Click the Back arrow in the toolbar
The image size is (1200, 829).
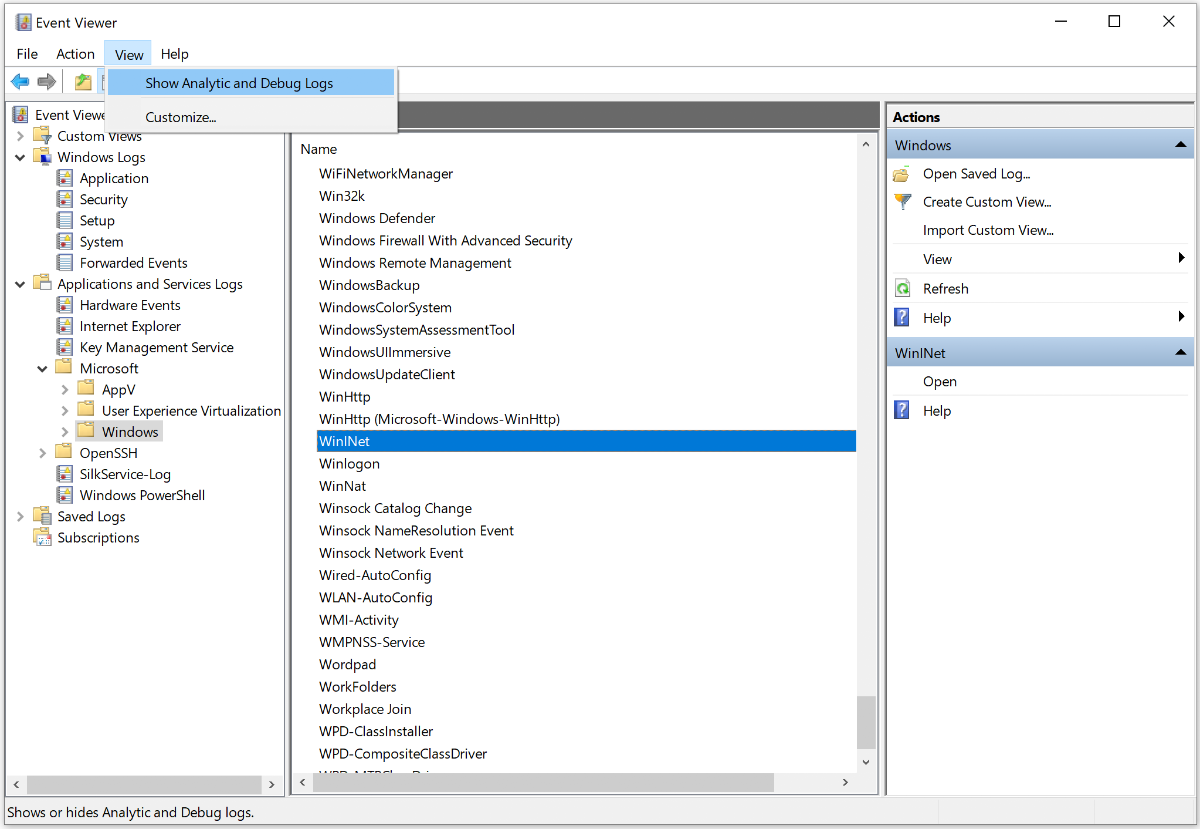20,82
